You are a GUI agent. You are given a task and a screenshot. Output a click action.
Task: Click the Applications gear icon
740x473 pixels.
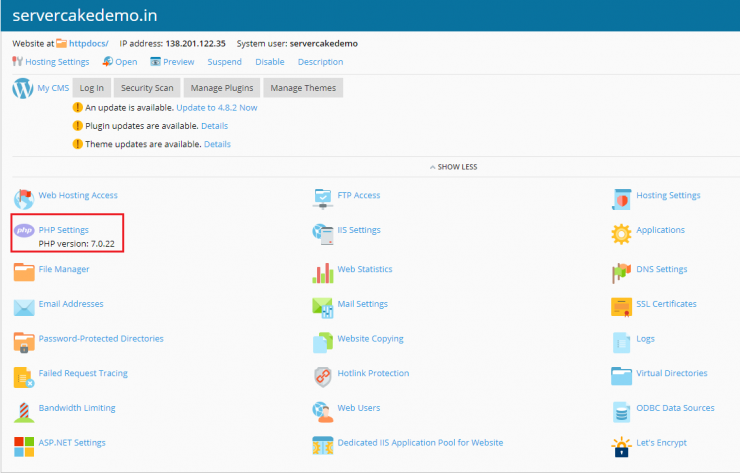pos(621,234)
